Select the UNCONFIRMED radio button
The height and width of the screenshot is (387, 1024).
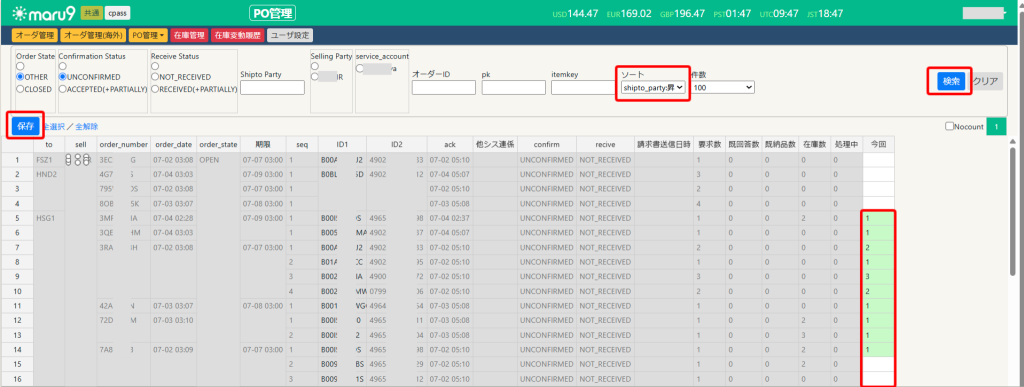[x=63, y=77]
